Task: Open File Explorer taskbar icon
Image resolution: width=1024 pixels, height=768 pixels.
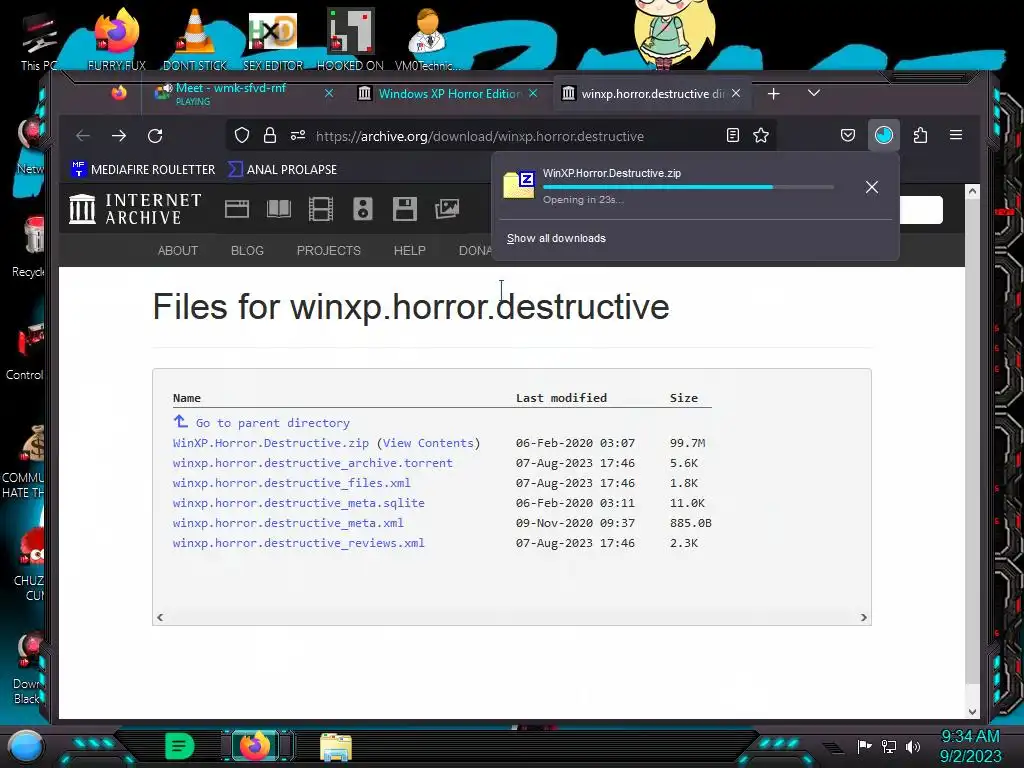Action: click(336, 746)
